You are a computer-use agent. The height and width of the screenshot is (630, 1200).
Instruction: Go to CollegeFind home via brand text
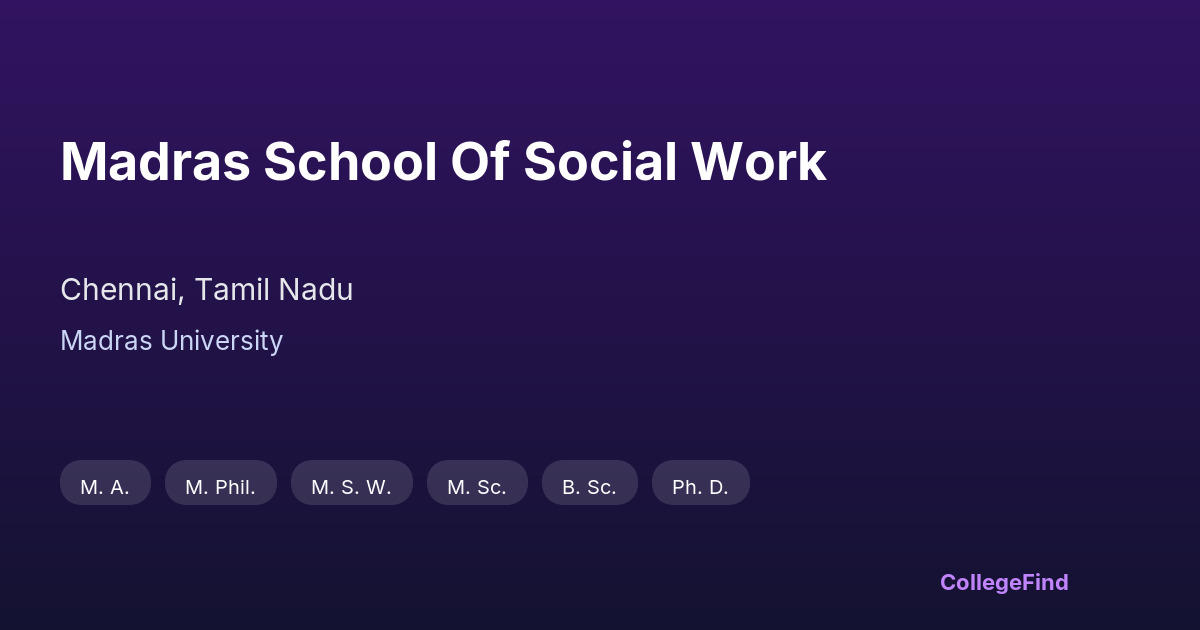(x=1004, y=582)
